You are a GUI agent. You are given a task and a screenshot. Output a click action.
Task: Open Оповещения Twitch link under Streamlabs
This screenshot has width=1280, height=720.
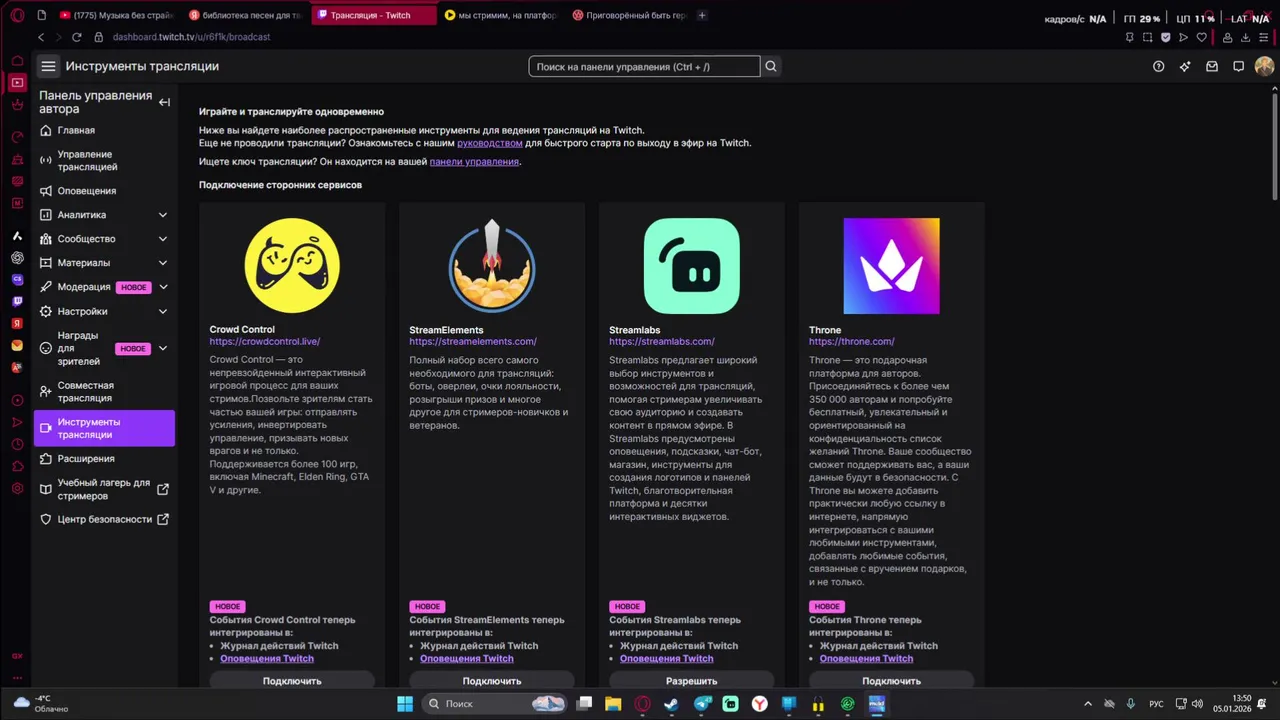point(667,658)
